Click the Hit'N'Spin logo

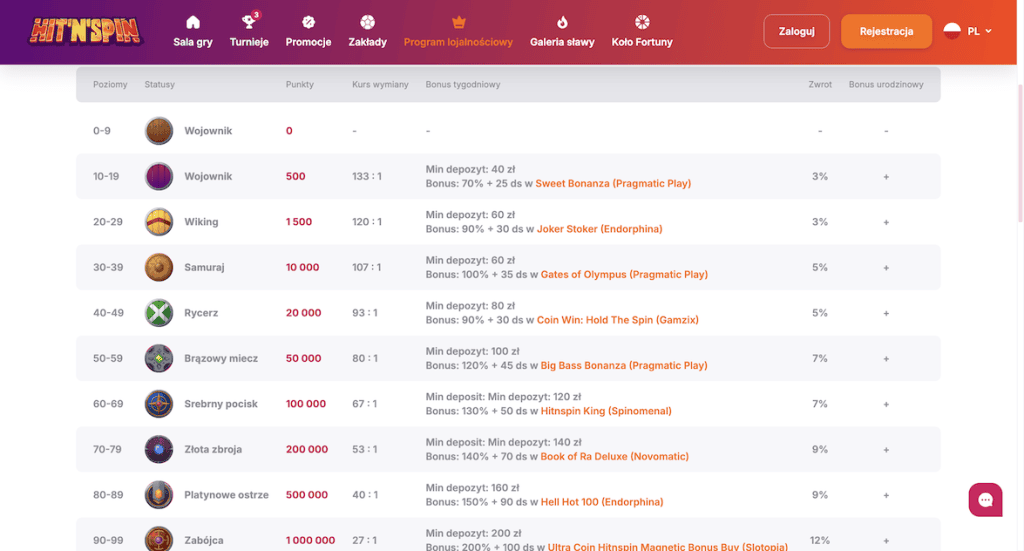click(x=85, y=31)
